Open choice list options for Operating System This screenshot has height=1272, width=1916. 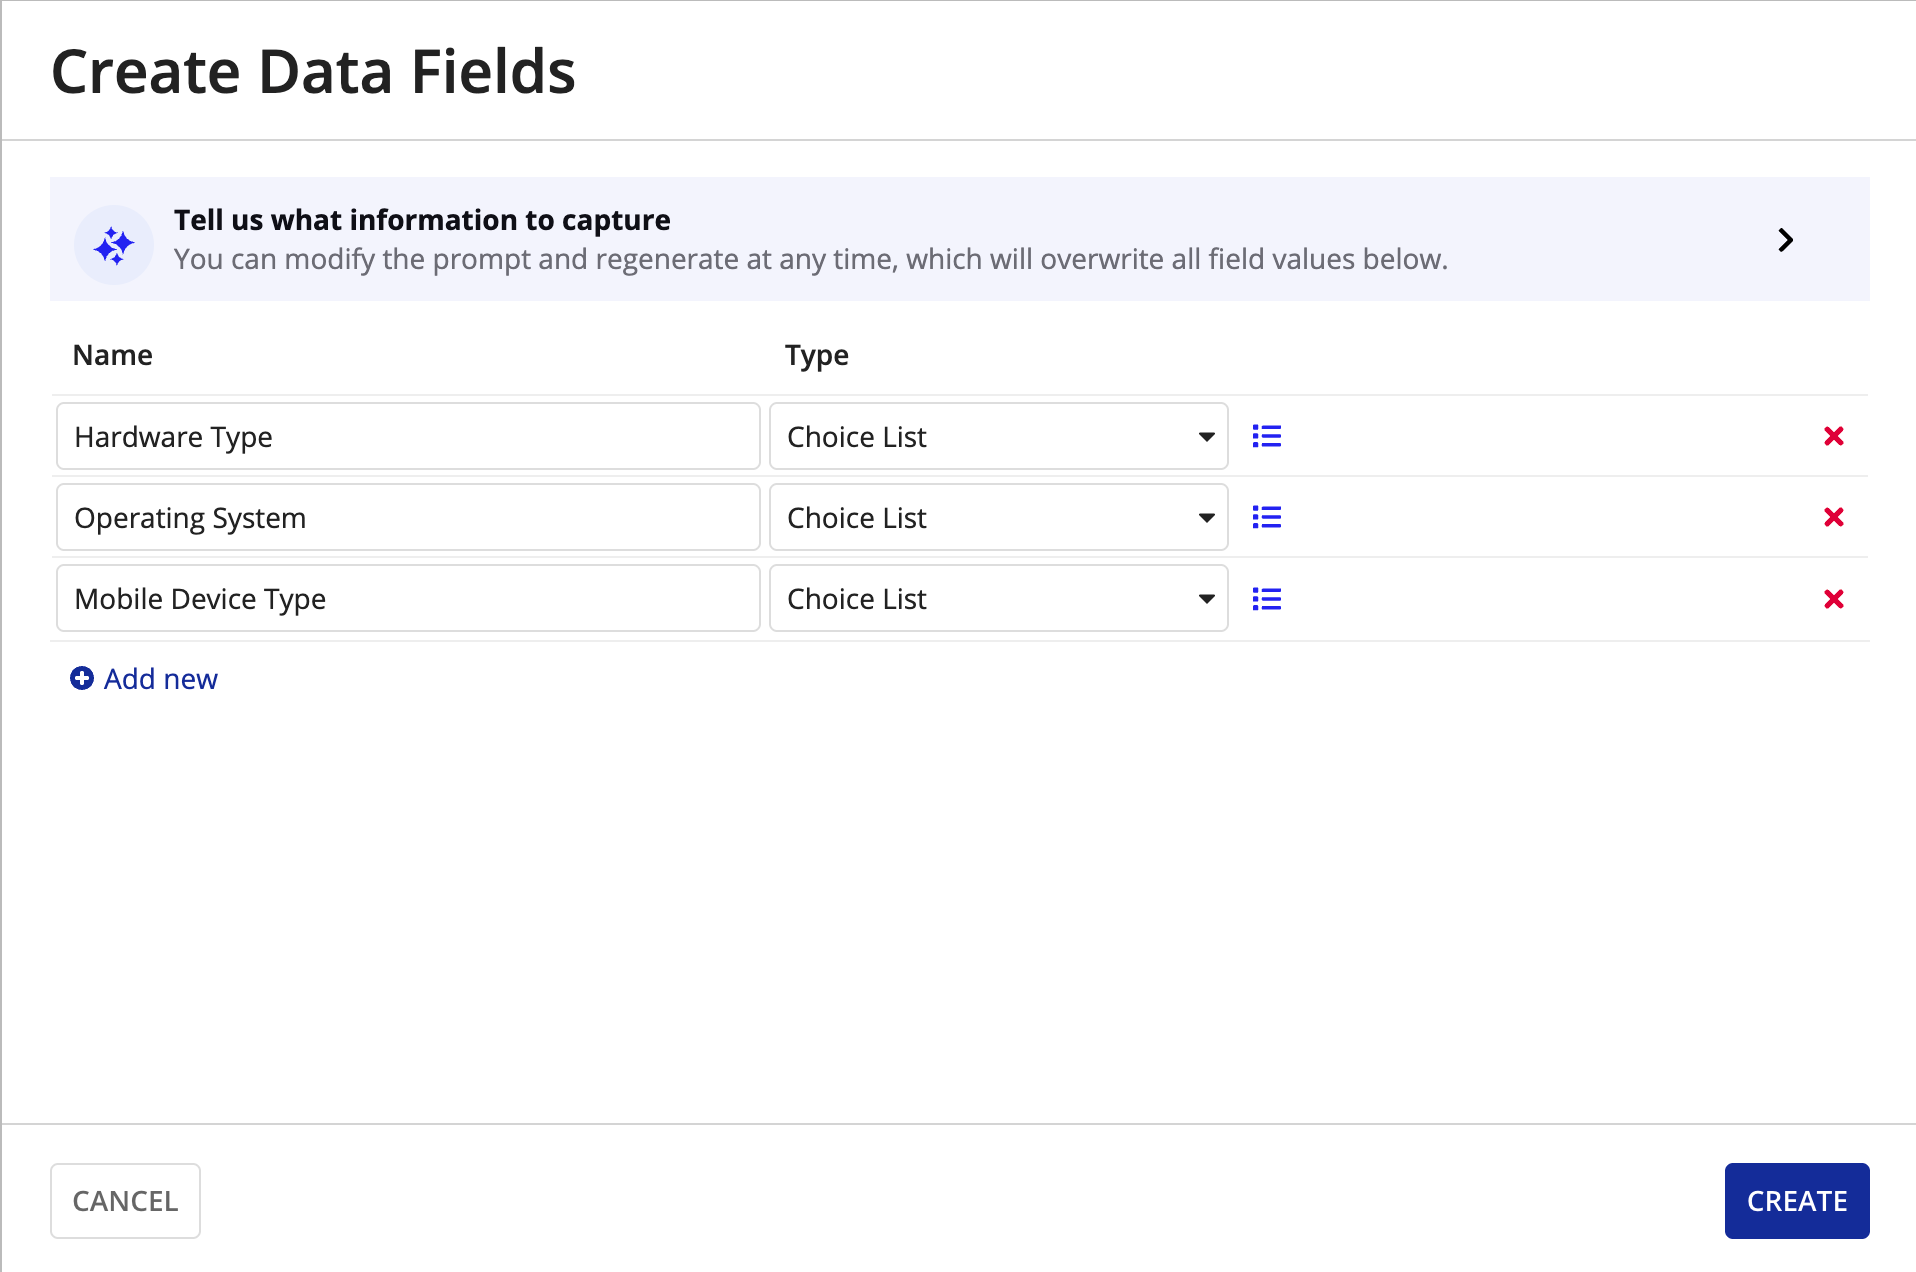[1267, 517]
